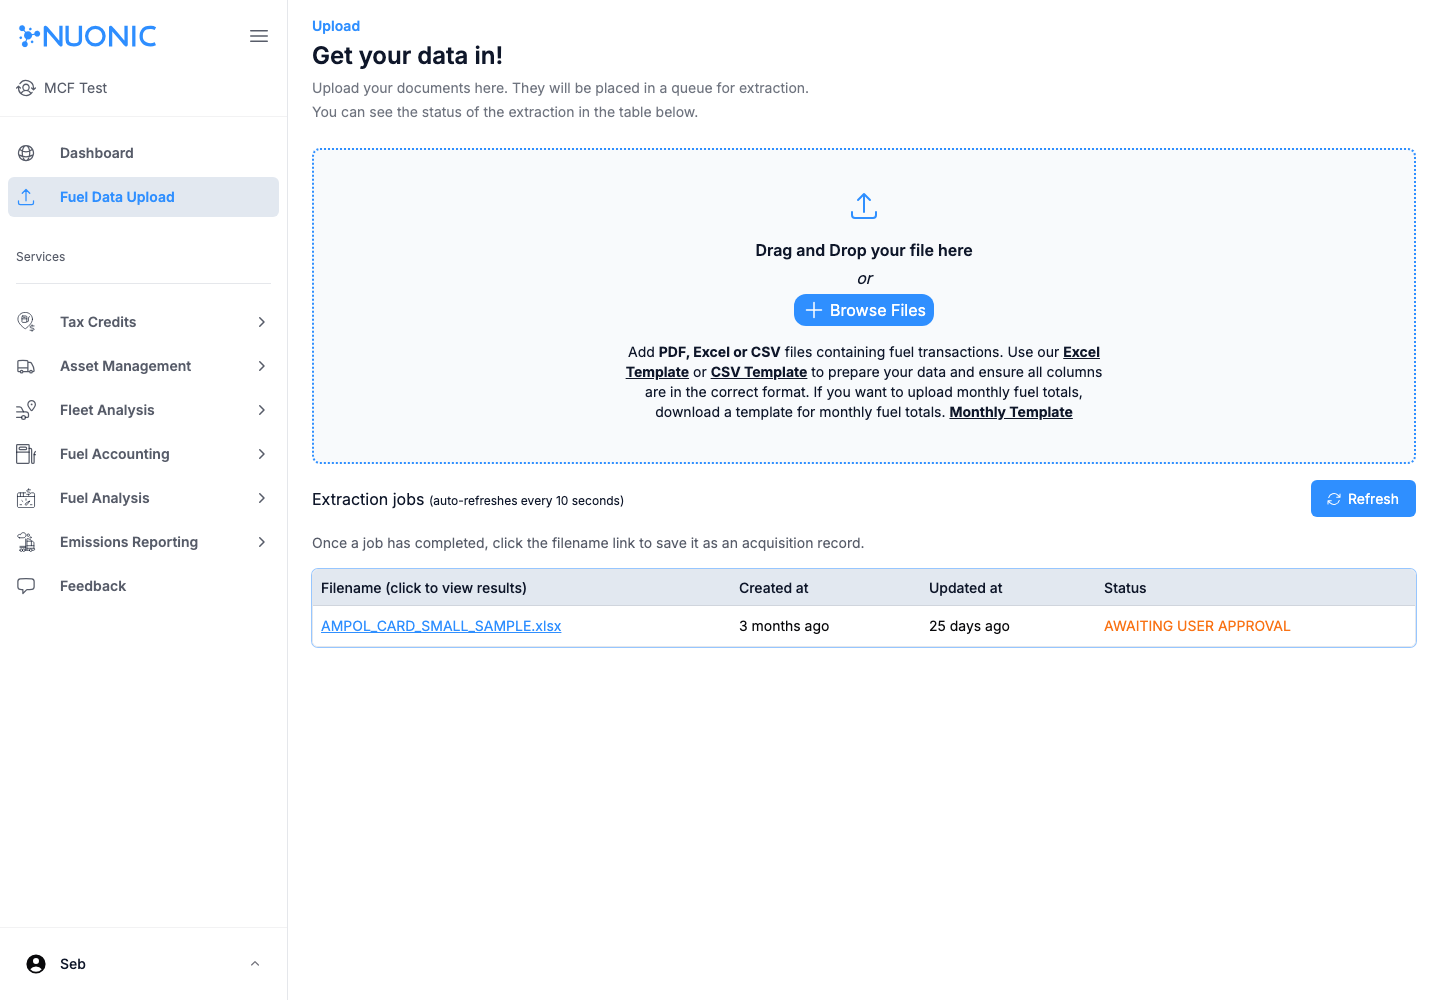Screen dimensions: 1440x1000
Task: Click the Nuonic logo icon
Action: 29,36
